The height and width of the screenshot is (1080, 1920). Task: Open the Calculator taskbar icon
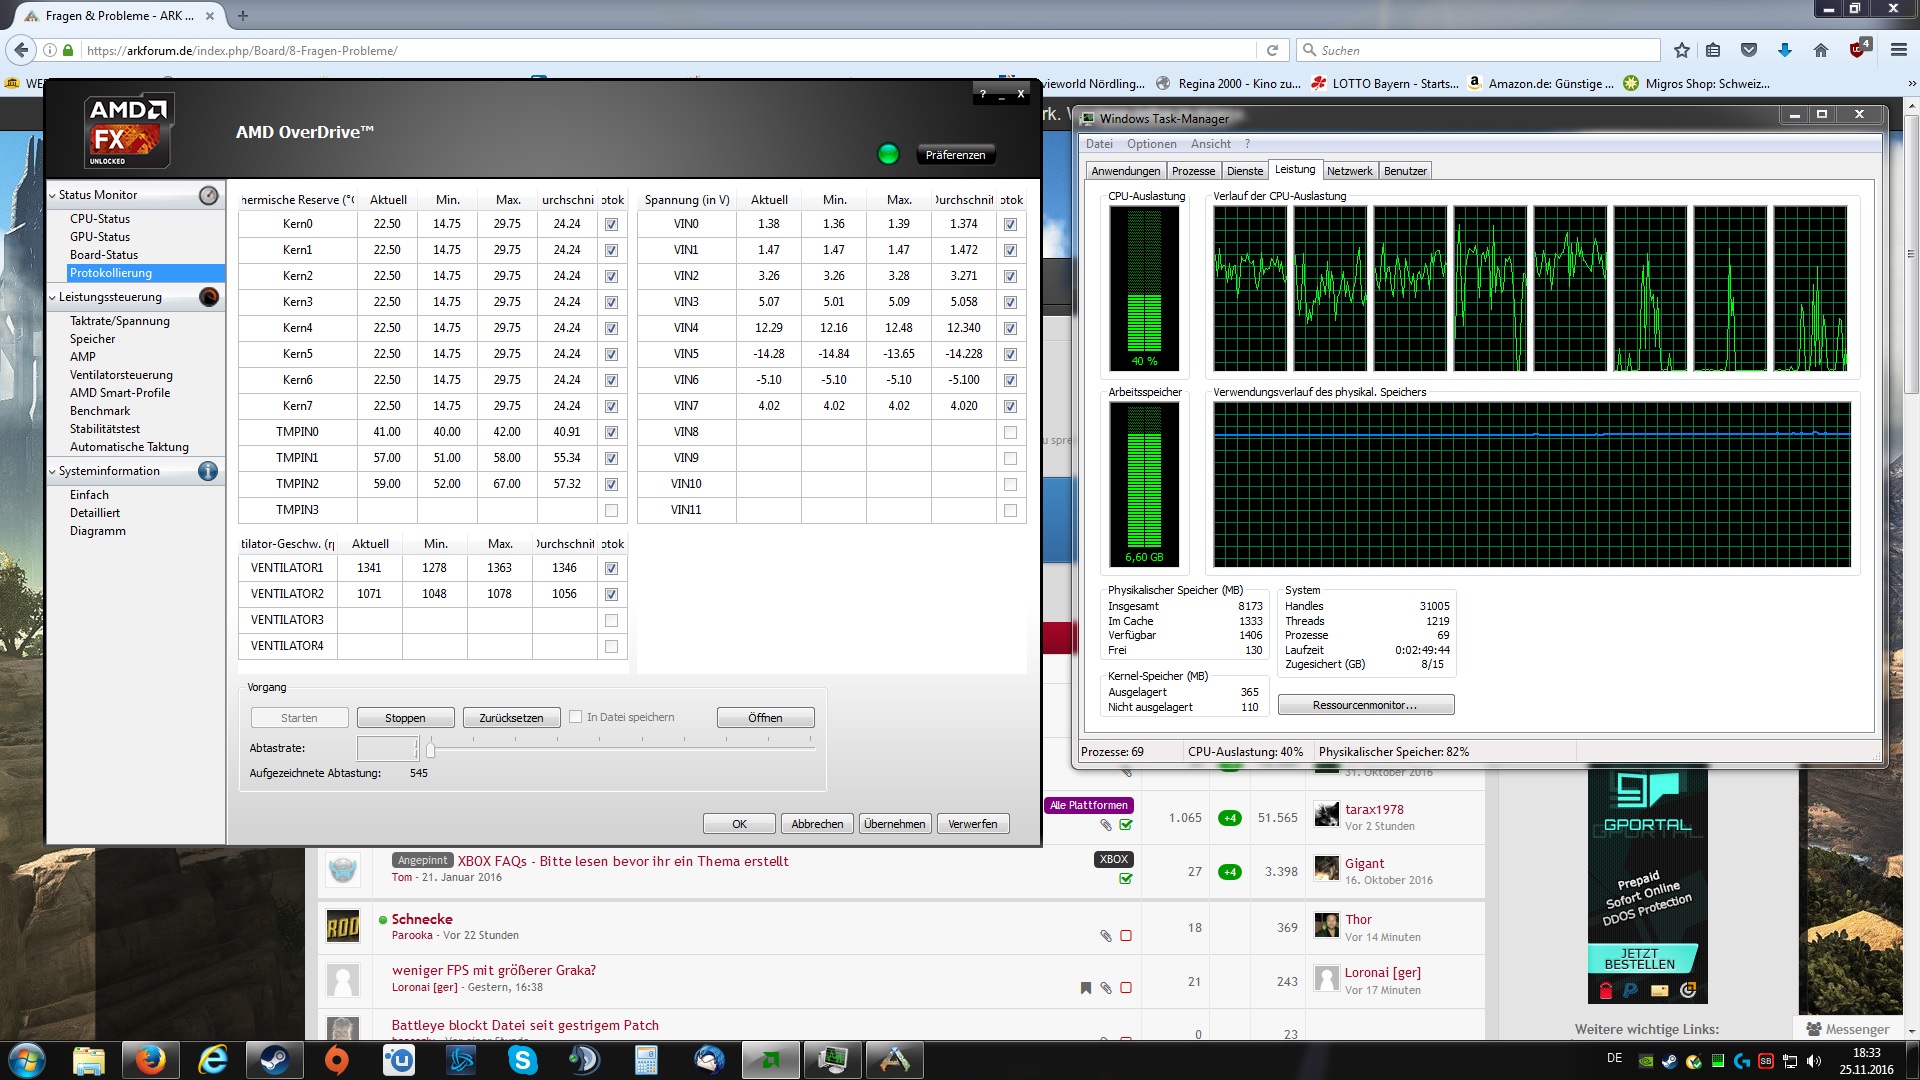point(647,1060)
